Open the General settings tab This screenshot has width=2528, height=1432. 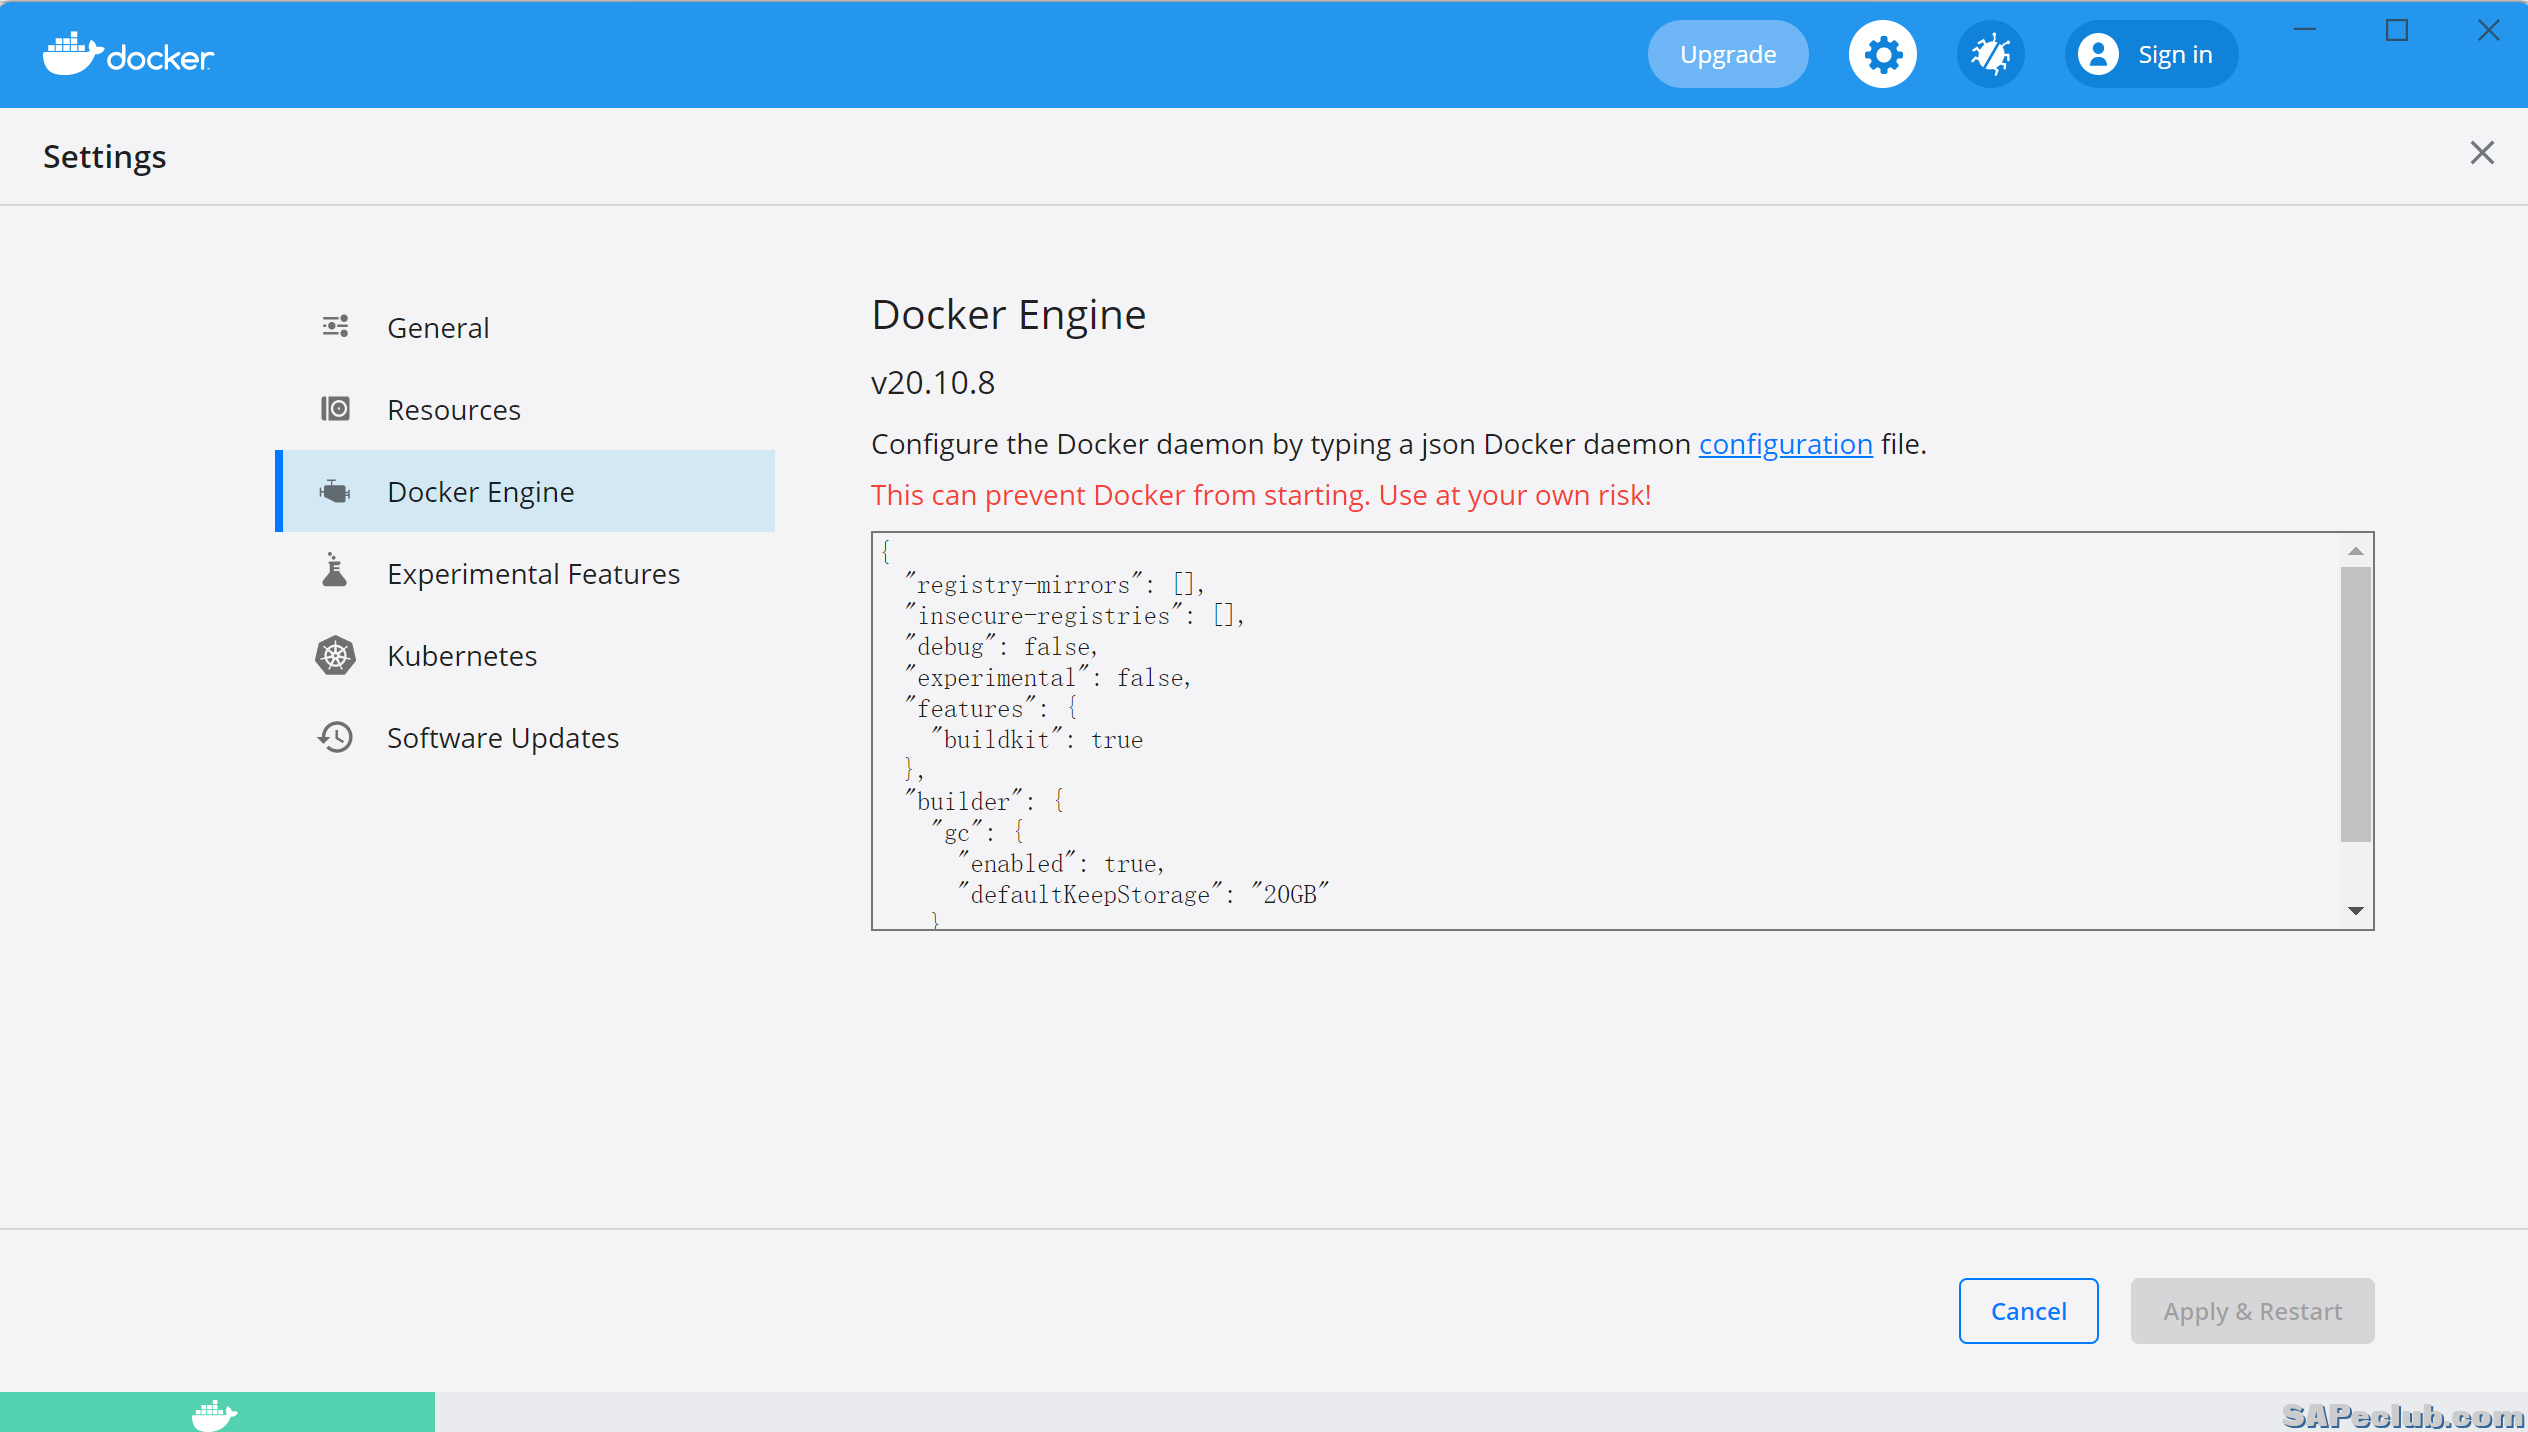[438, 328]
